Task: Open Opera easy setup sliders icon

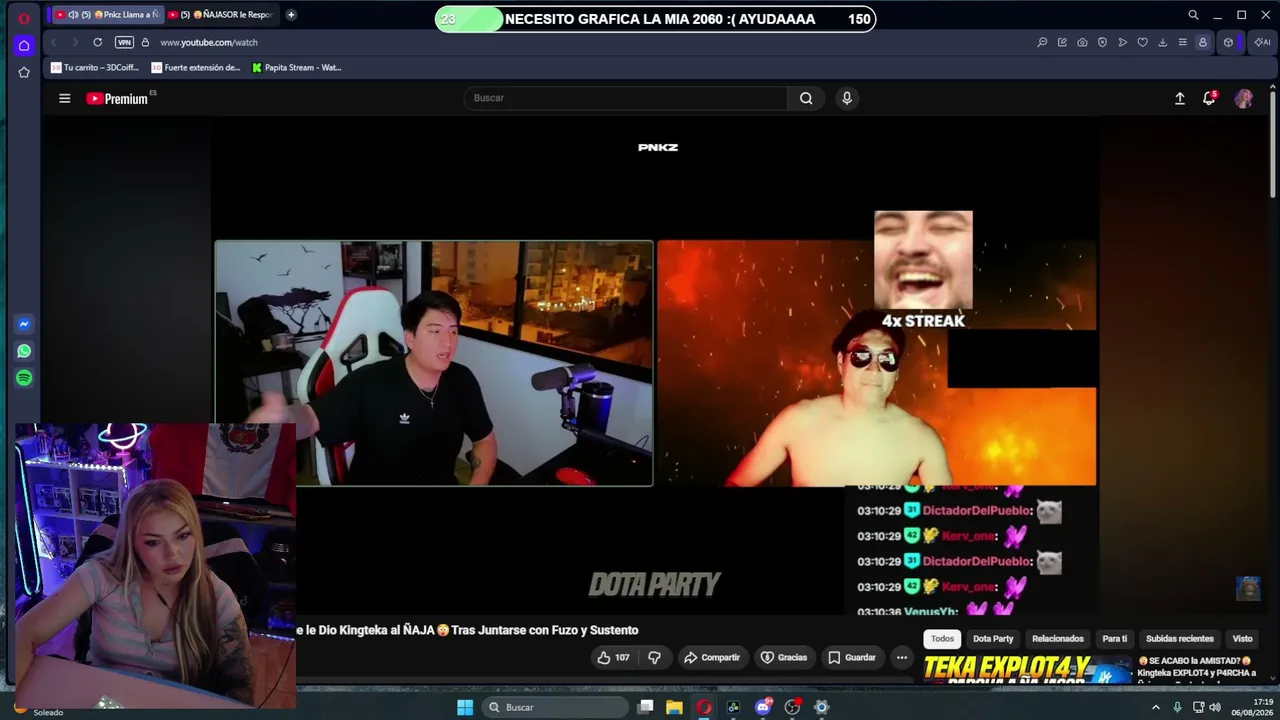Action: pyautogui.click(x=1183, y=42)
